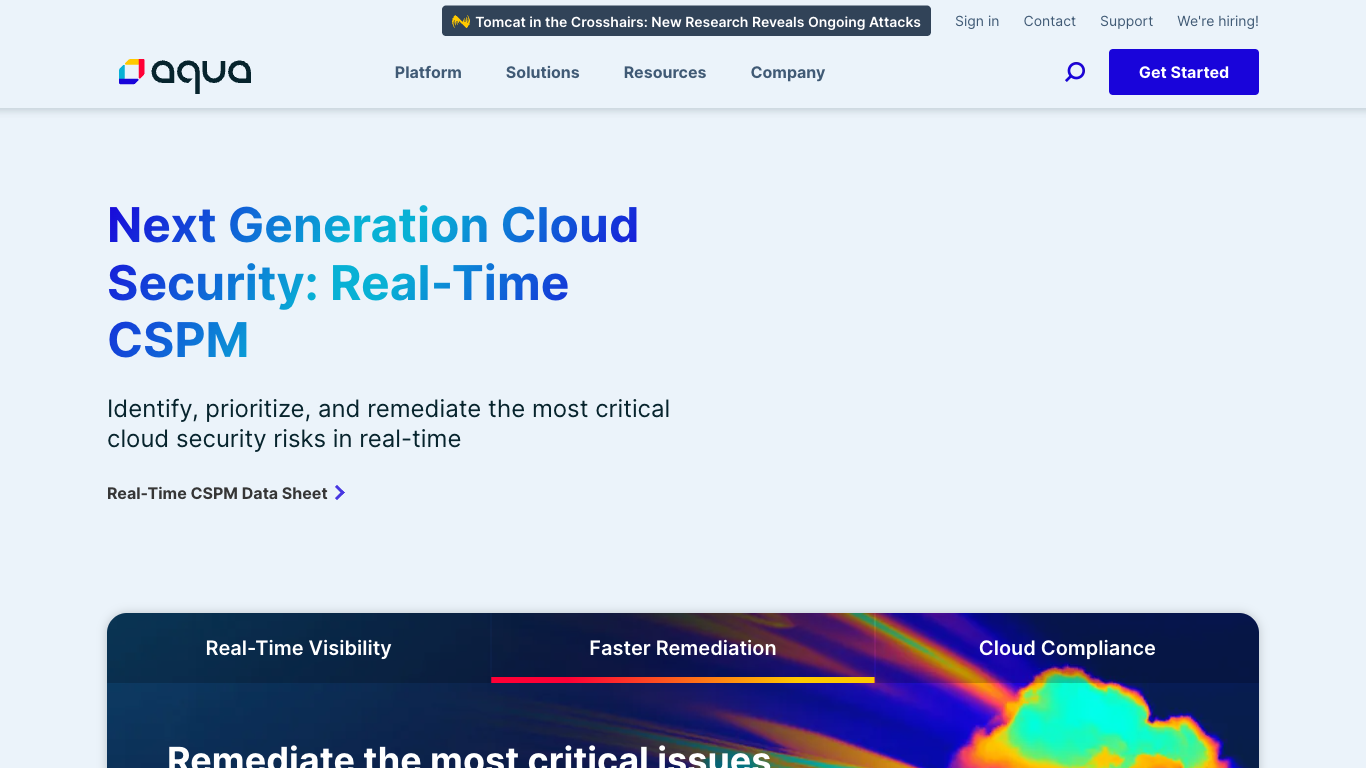Open the Solutions menu
This screenshot has width=1366, height=768.
[542, 72]
